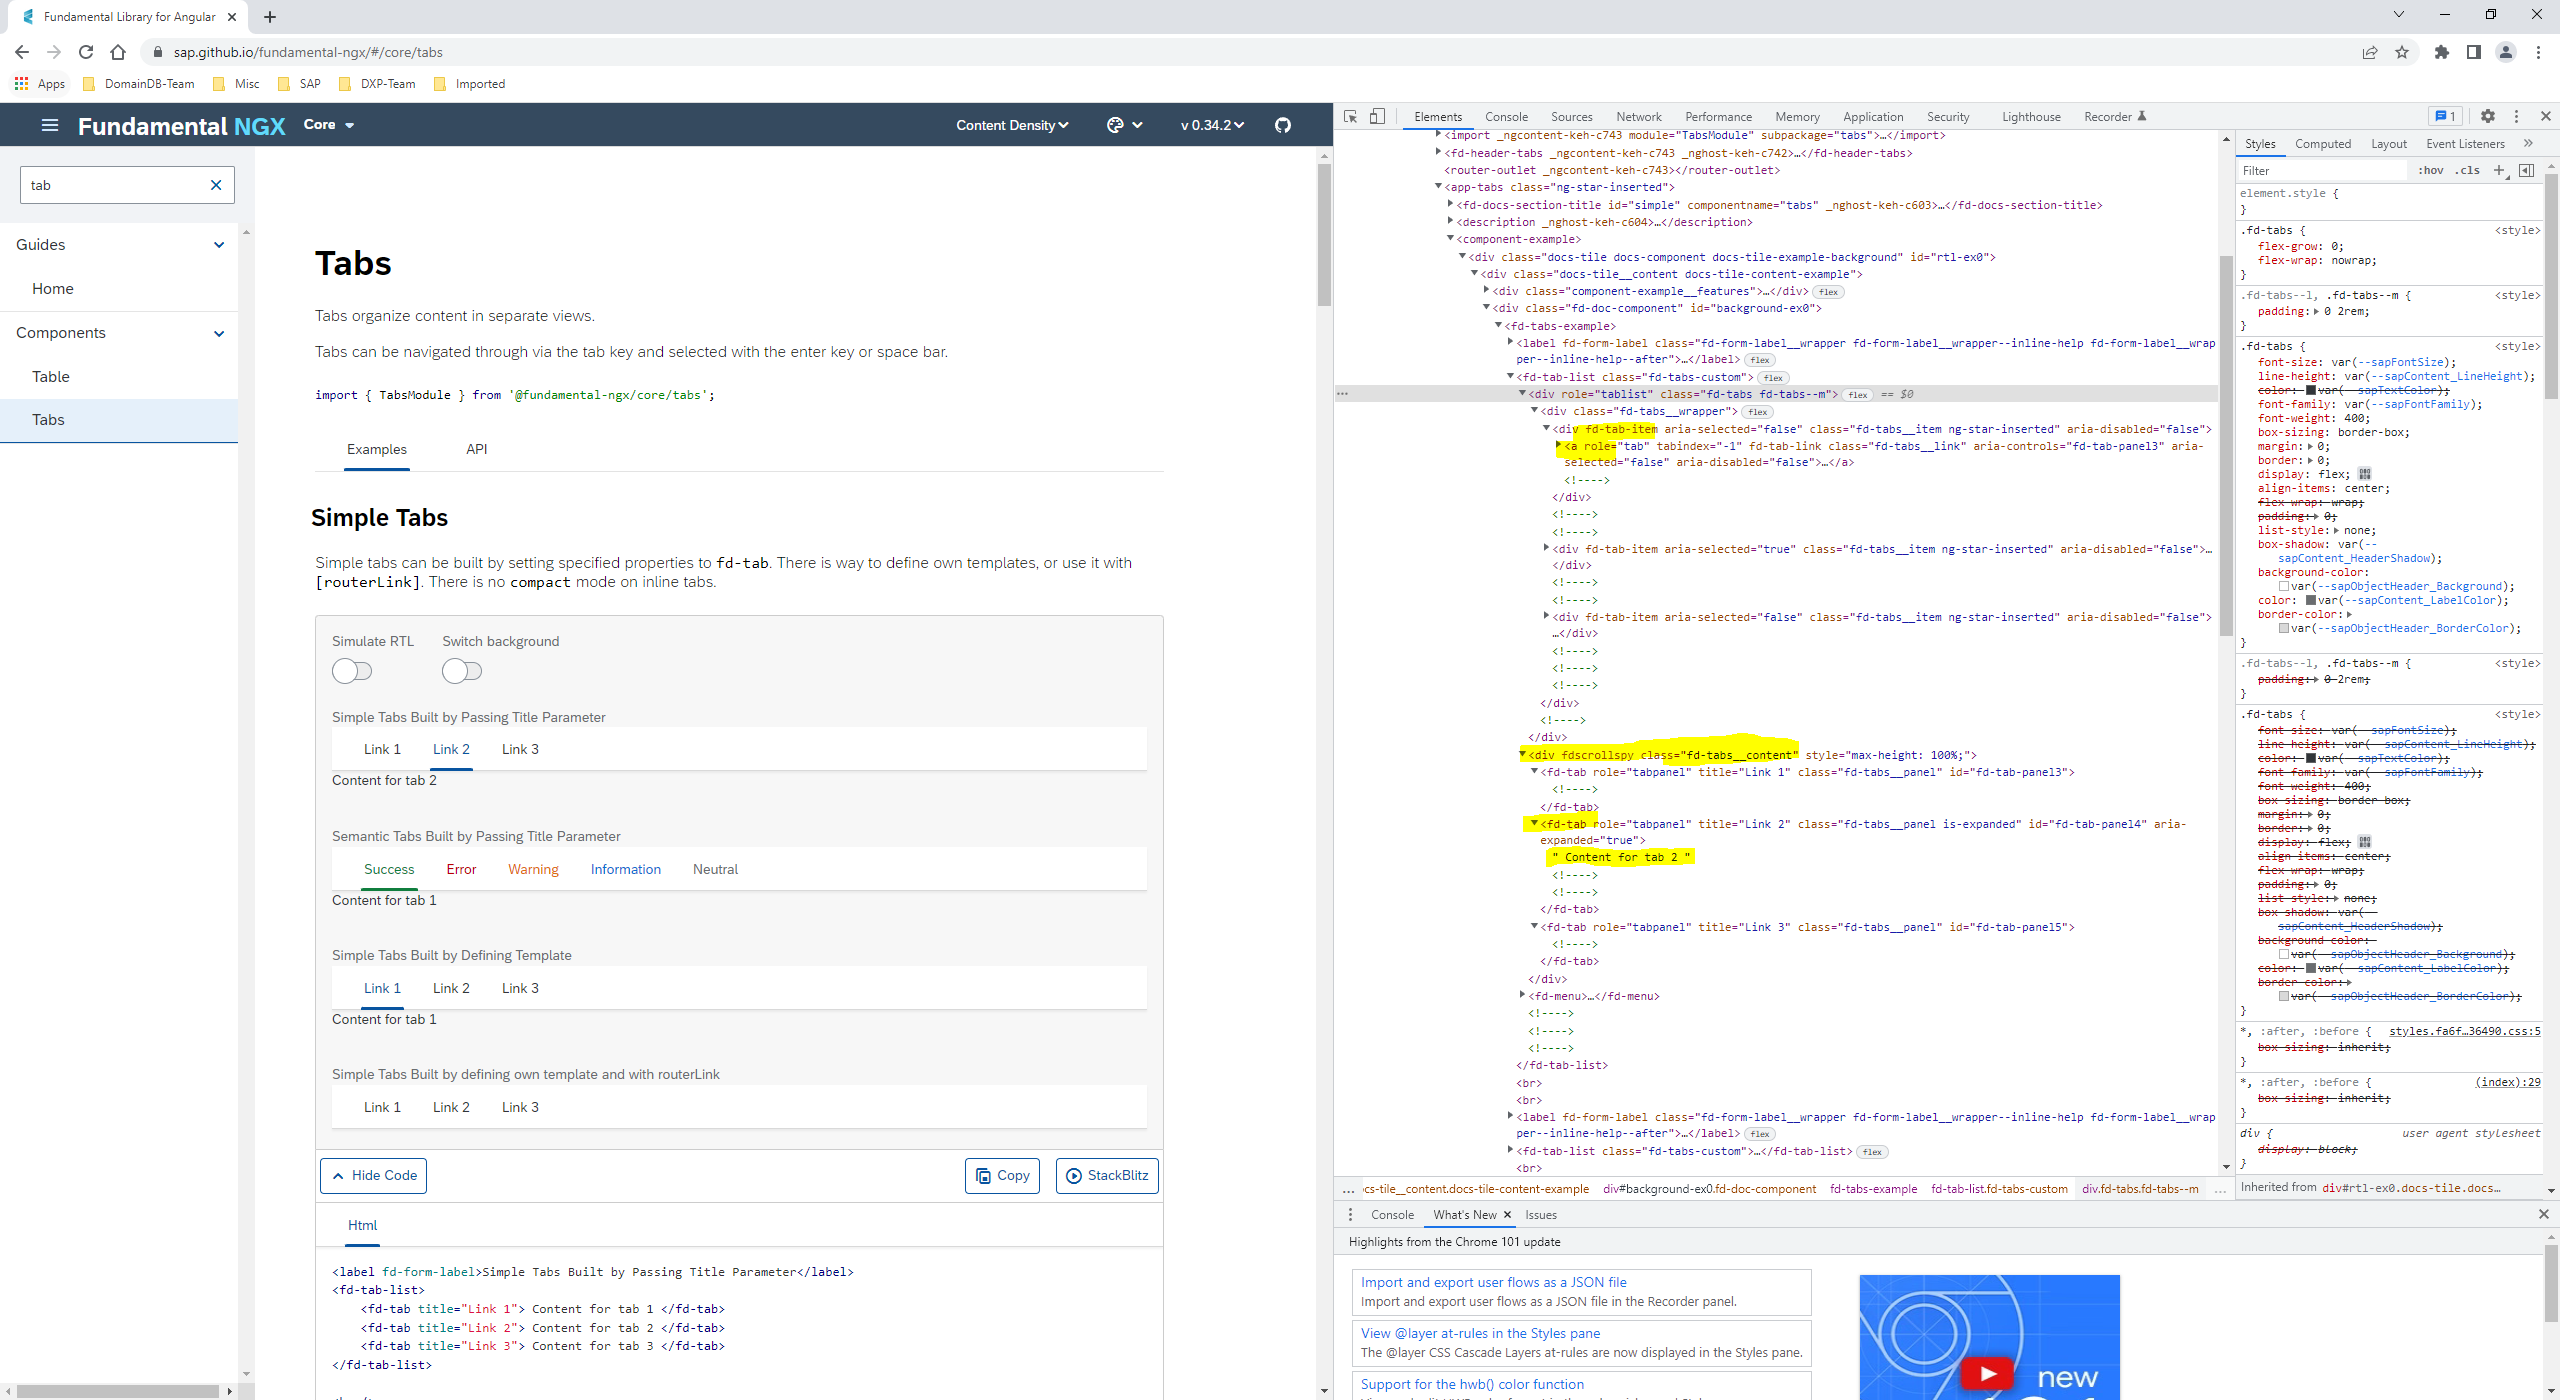Click the sidebar search input field
Screen dimensions: 2560x1400
point(113,185)
